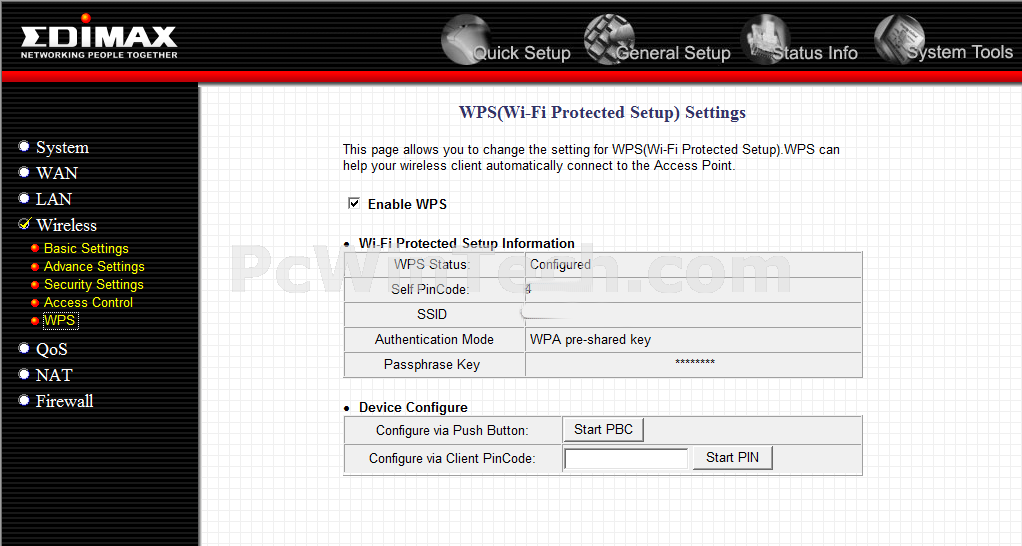
Task: Click the 'Enable WPS' label
Action: click(x=407, y=204)
